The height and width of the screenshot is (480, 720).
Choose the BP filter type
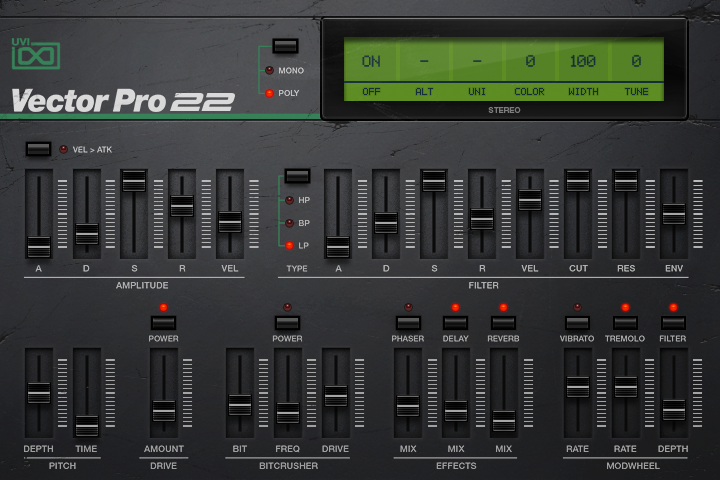point(289,223)
